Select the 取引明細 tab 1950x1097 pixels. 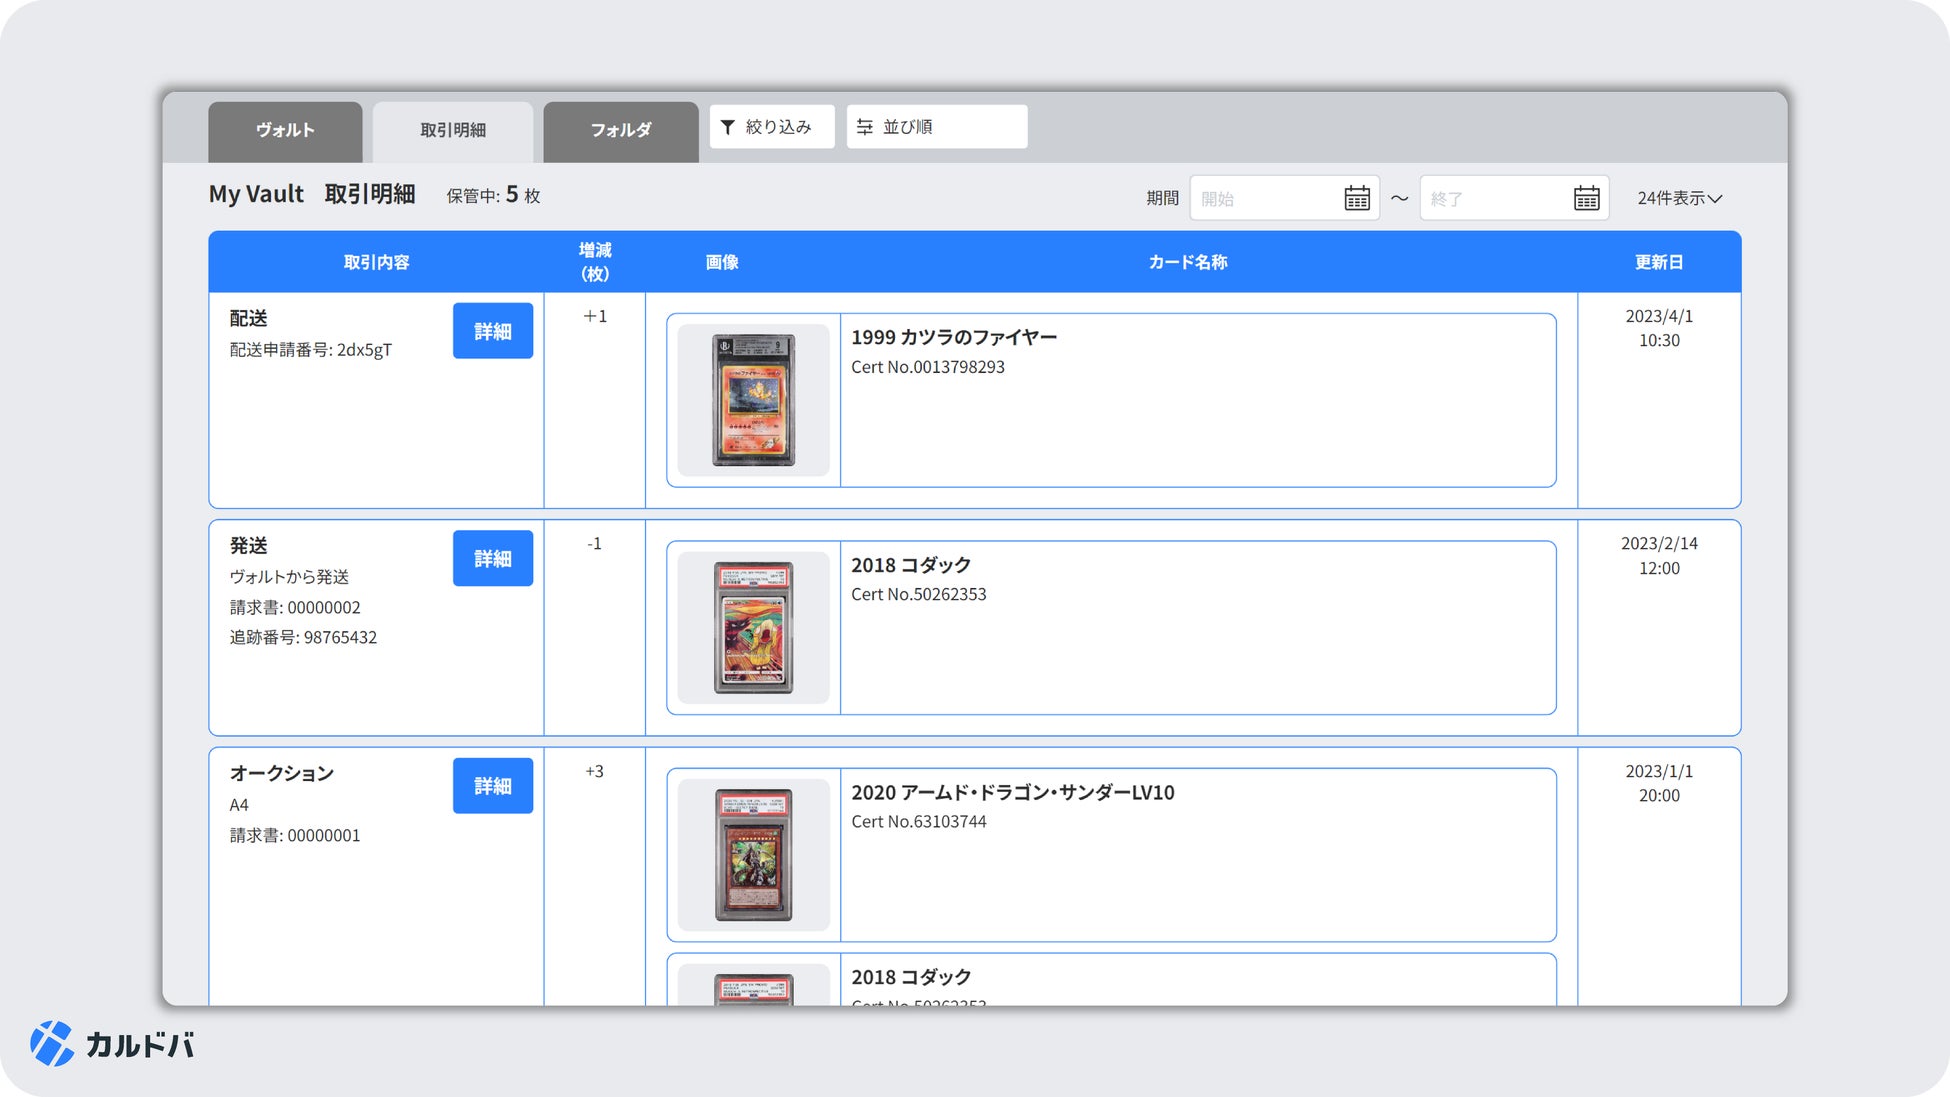coord(453,130)
